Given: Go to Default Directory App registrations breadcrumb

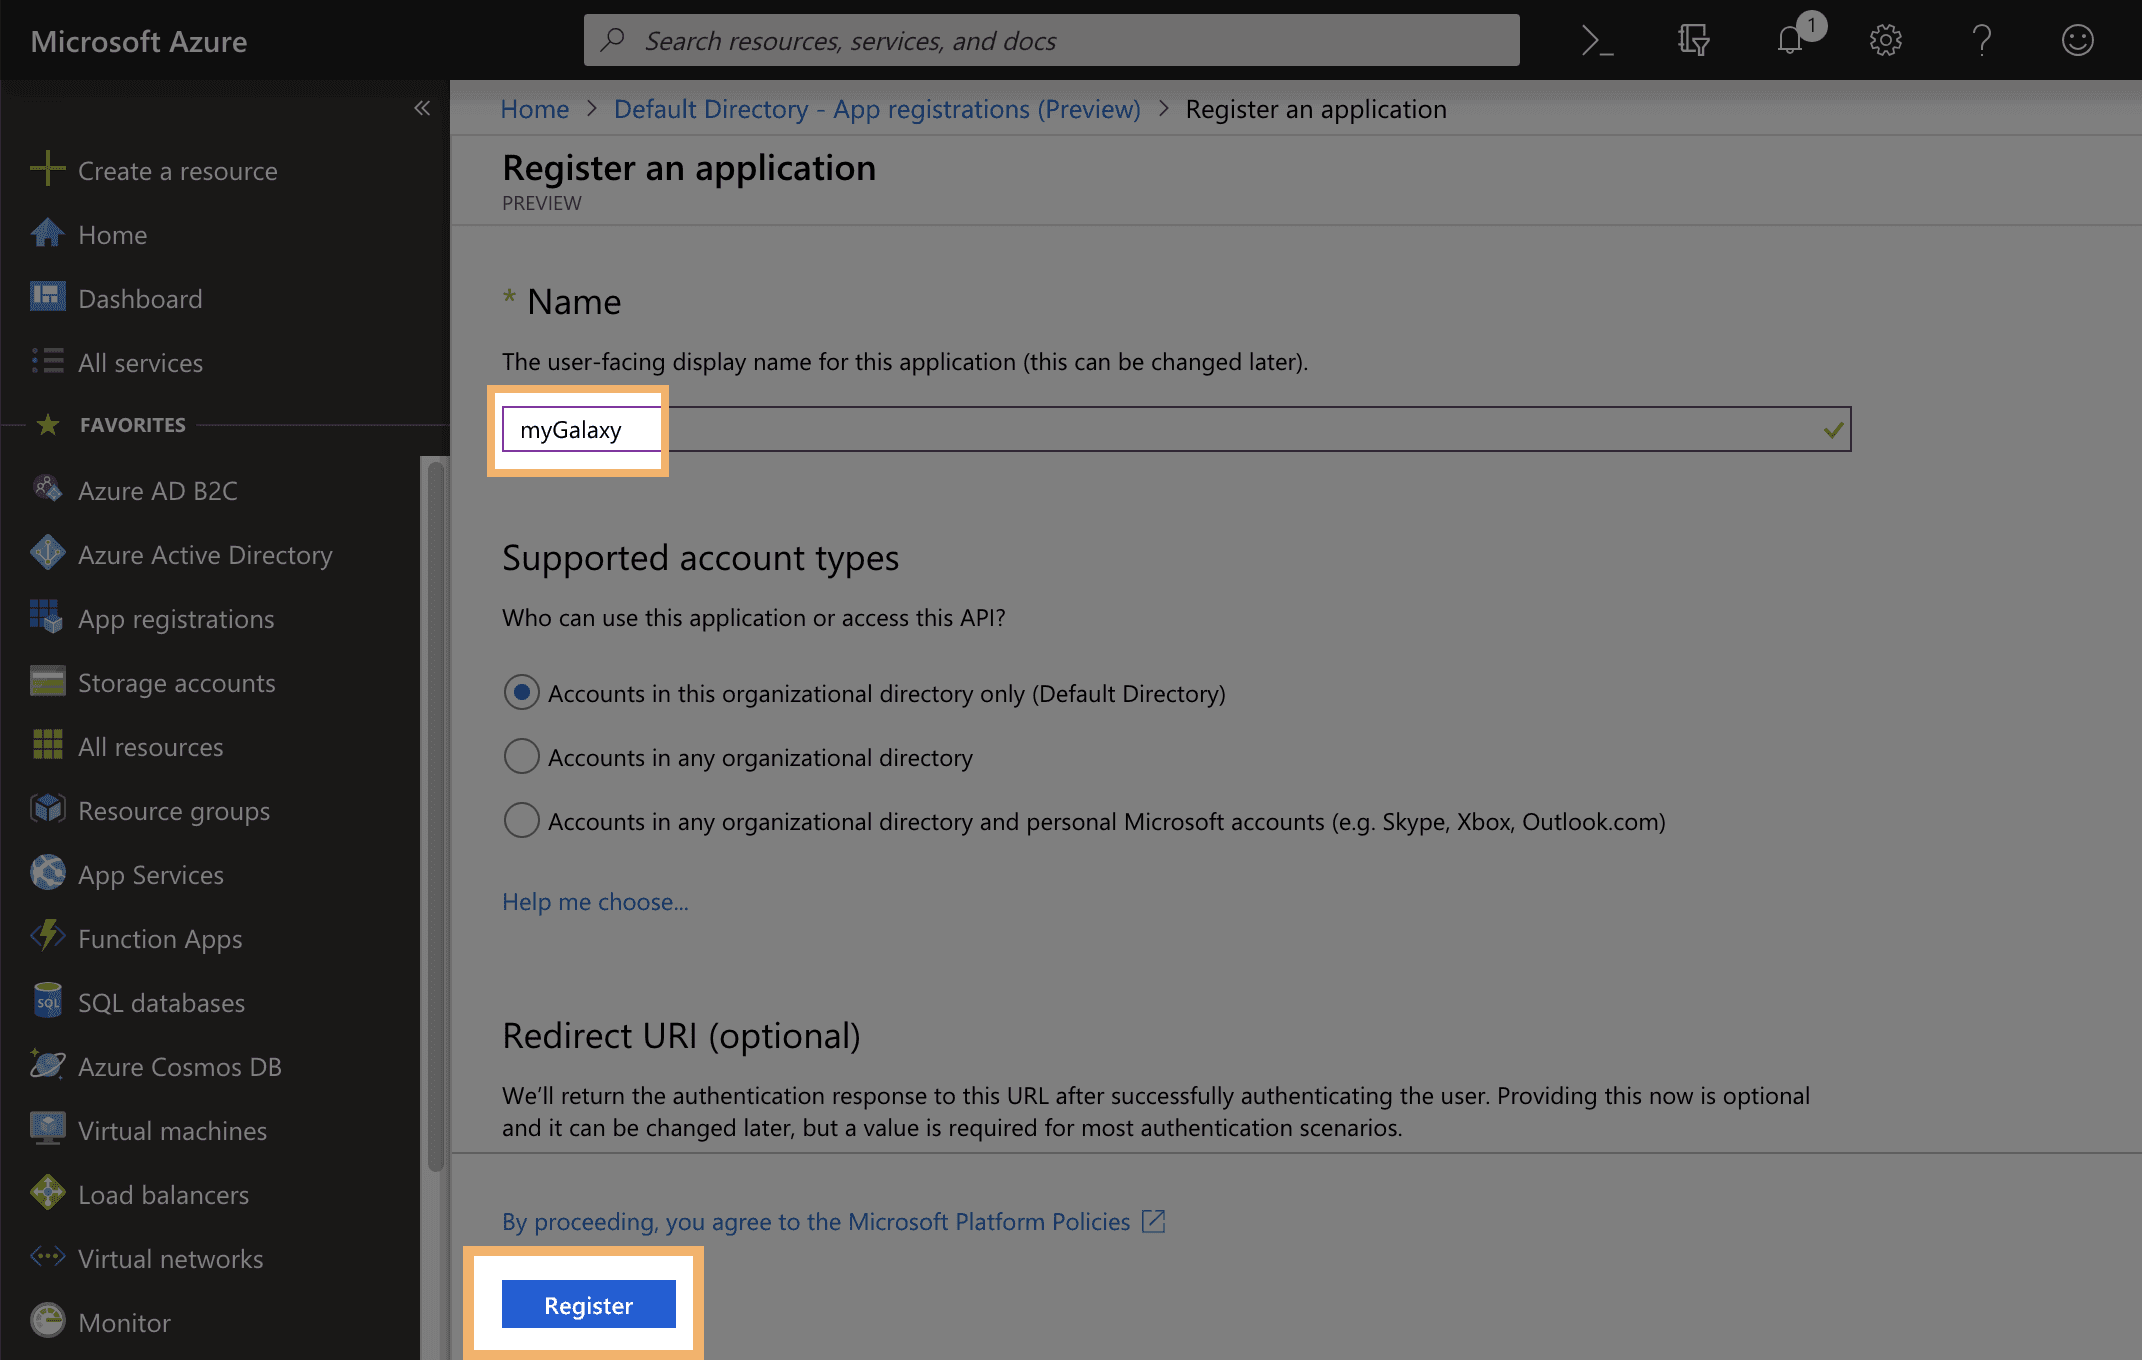Looking at the screenshot, I should coord(876,109).
